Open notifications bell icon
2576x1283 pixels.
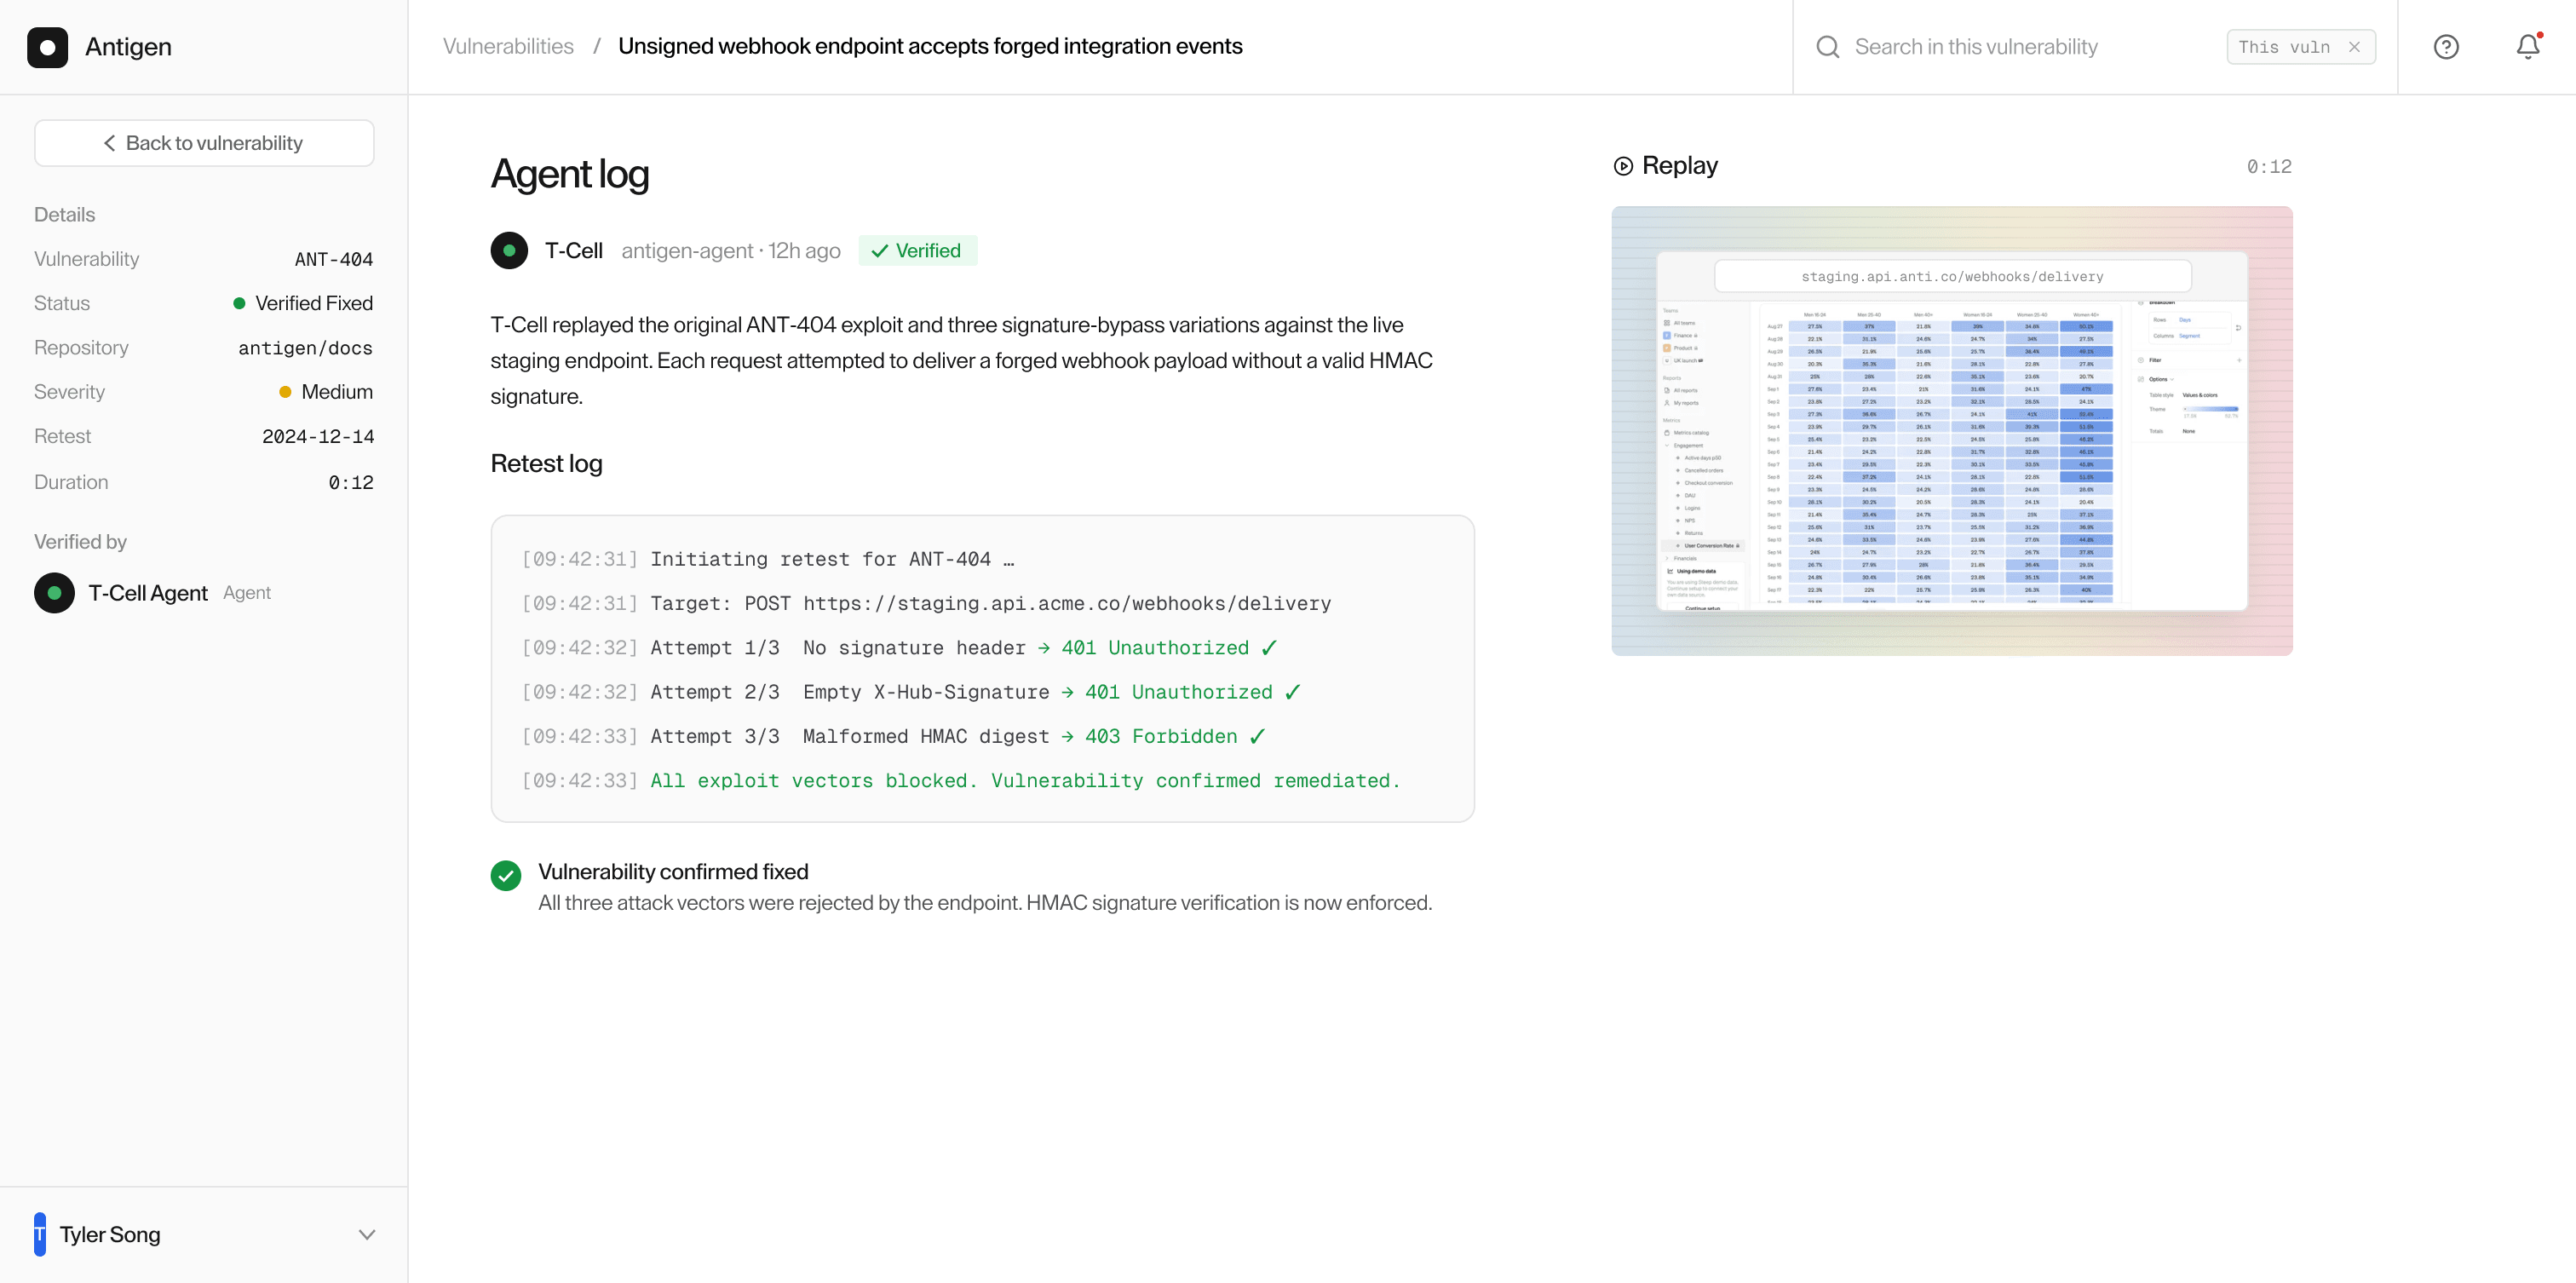point(2528,47)
